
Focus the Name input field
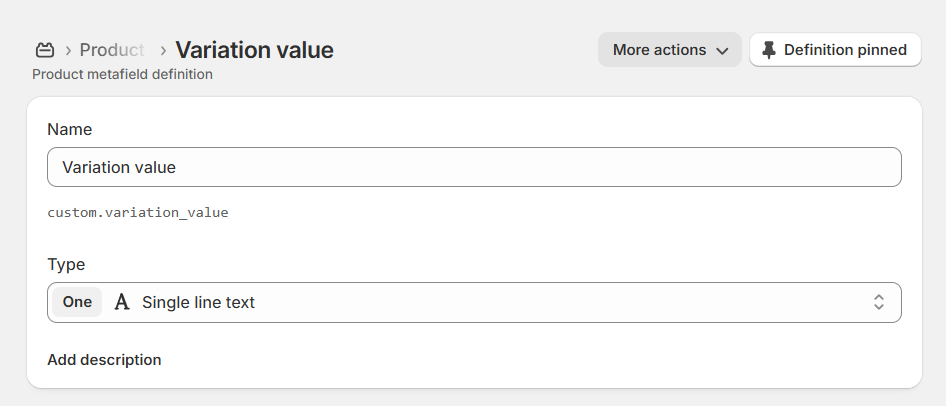click(474, 167)
